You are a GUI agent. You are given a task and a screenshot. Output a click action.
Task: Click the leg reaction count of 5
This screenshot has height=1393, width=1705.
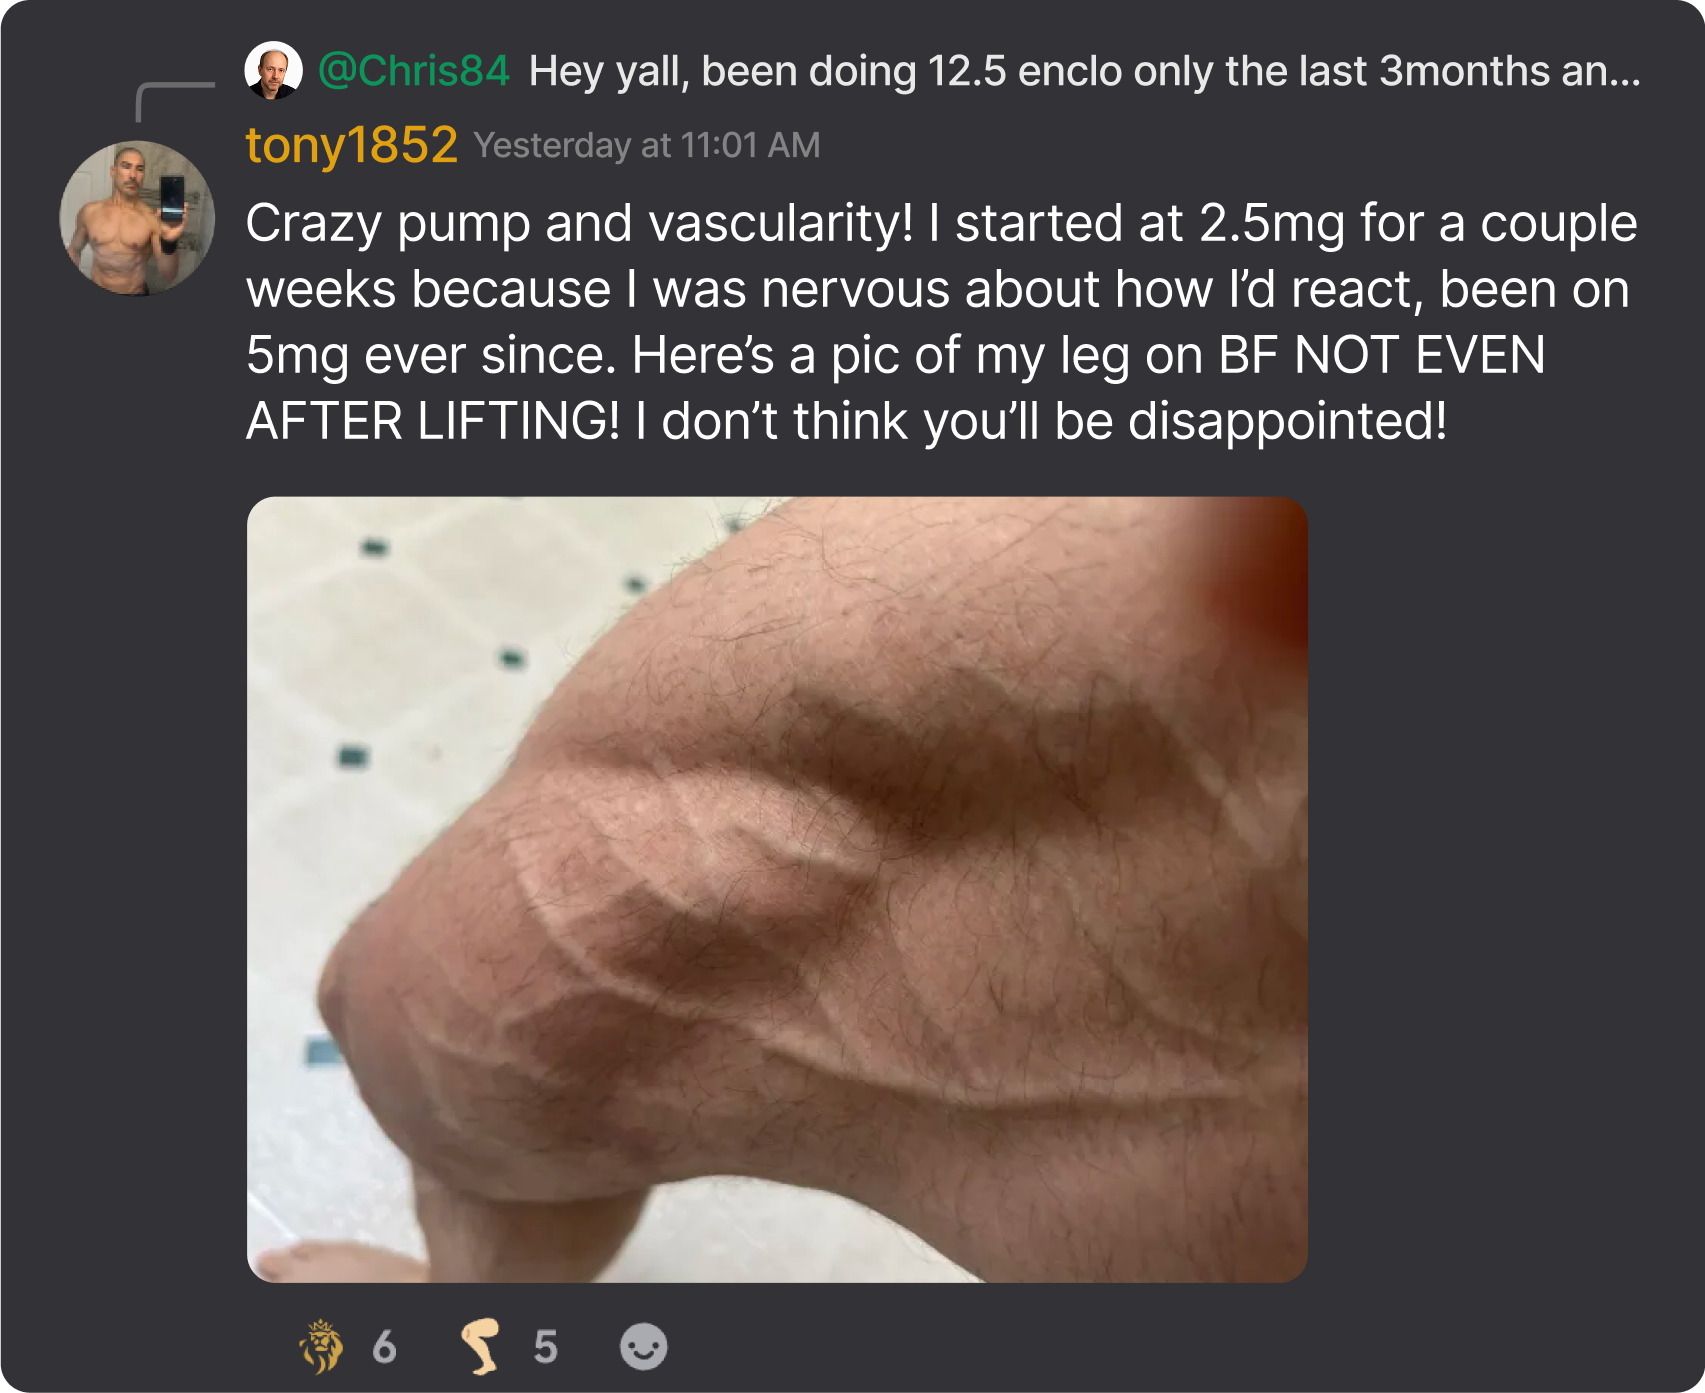click(545, 1348)
